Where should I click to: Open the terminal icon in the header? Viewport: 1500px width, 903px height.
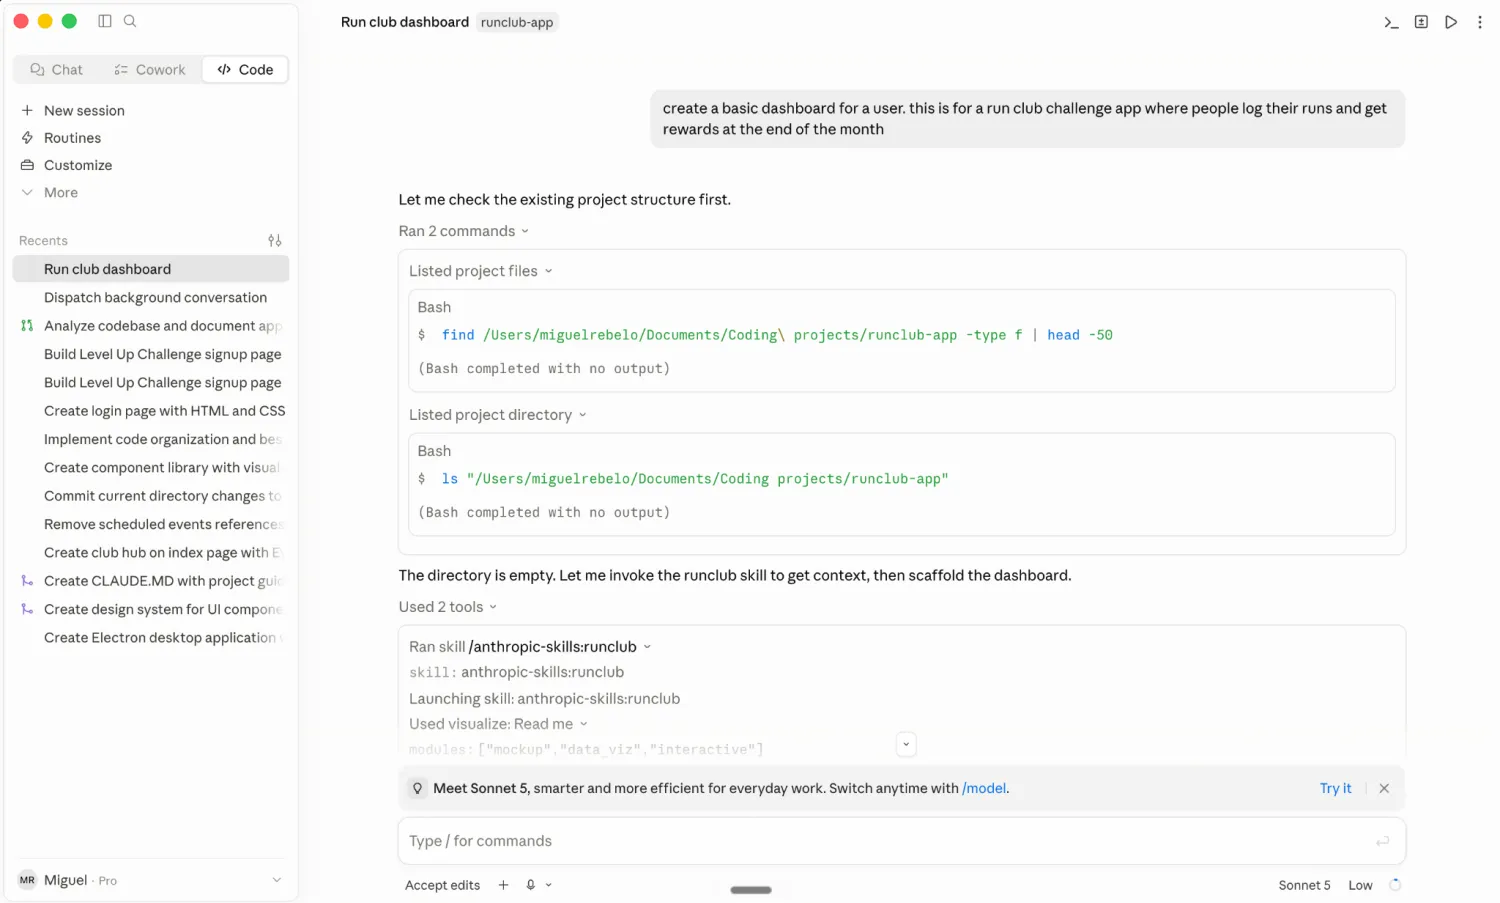click(x=1391, y=22)
